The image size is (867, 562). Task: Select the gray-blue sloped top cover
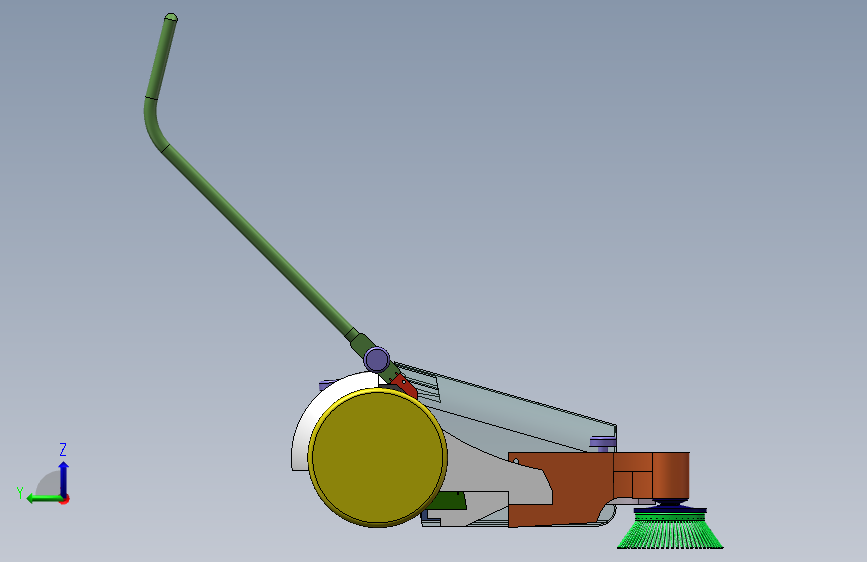514,412
